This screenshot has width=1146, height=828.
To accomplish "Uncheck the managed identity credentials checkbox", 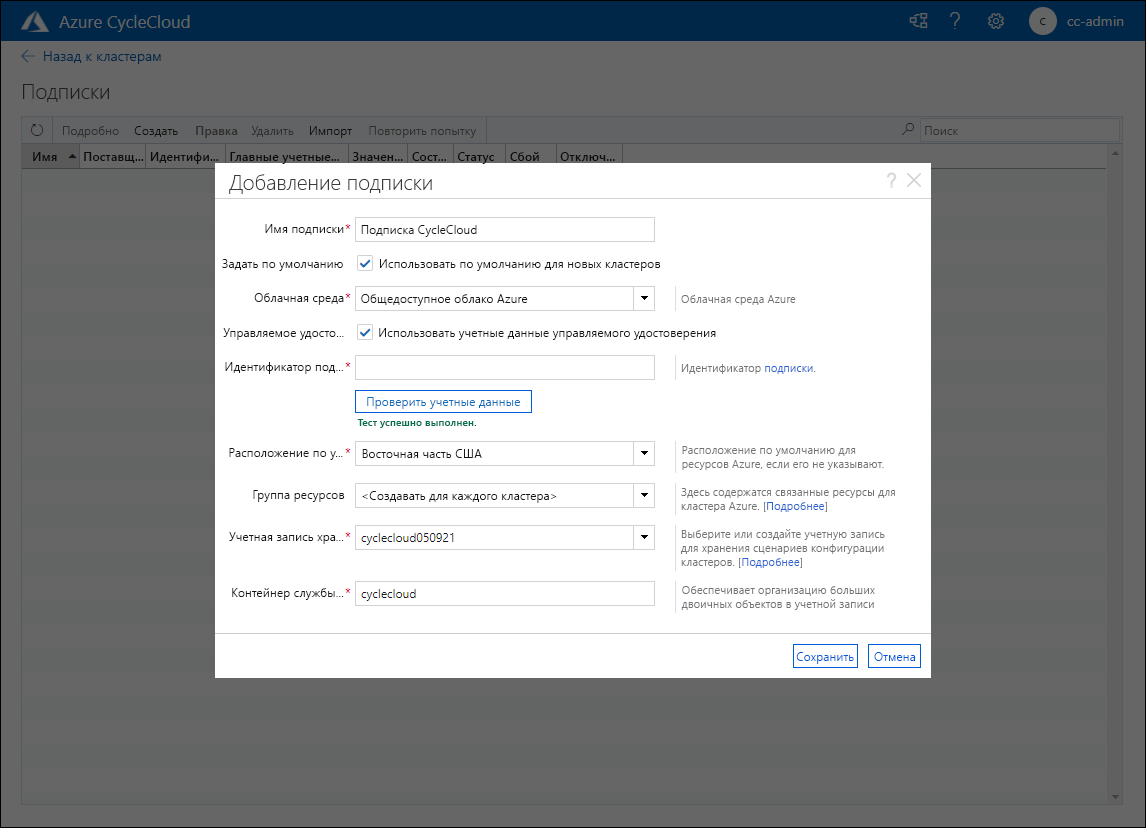I will click(x=366, y=333).
